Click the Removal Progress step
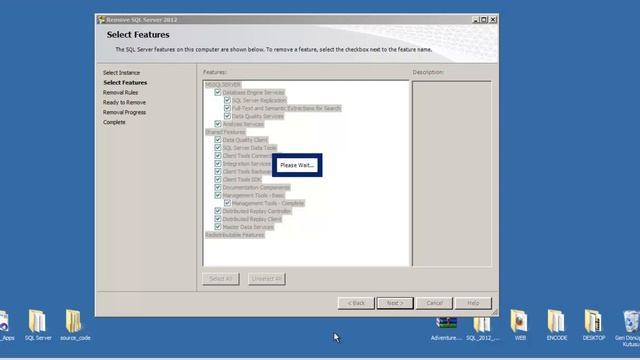 coord(124,112)
